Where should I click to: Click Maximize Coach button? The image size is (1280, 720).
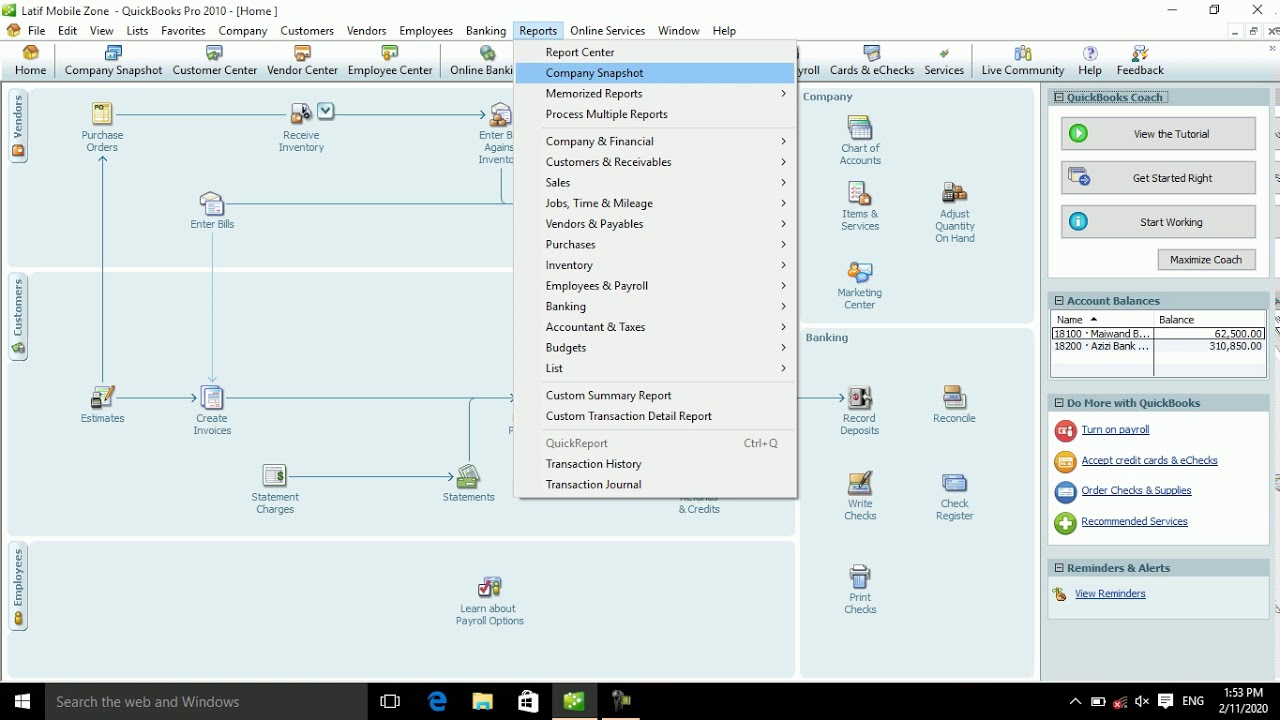pos(1206,260)
